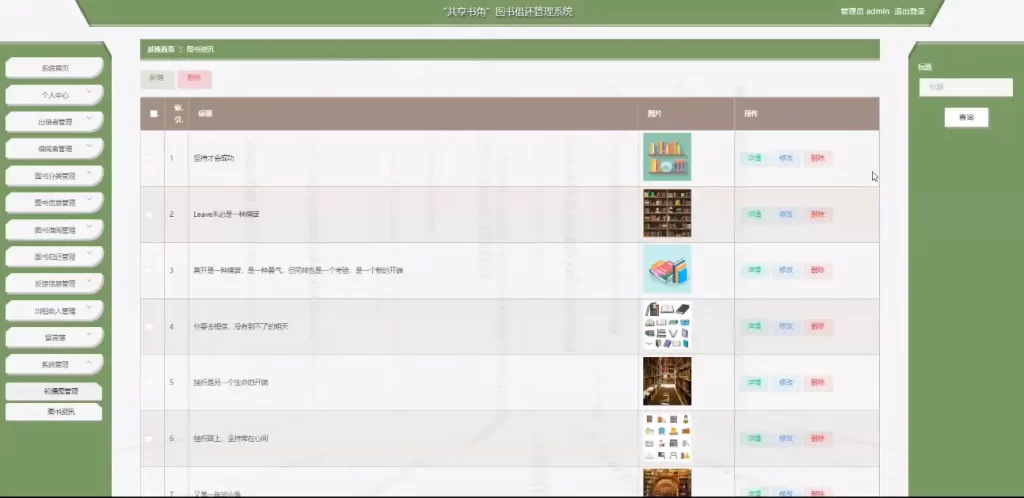Open the row 3 stacked books image
Viewport: 1024px width, 498px height.
pos(666,270)
